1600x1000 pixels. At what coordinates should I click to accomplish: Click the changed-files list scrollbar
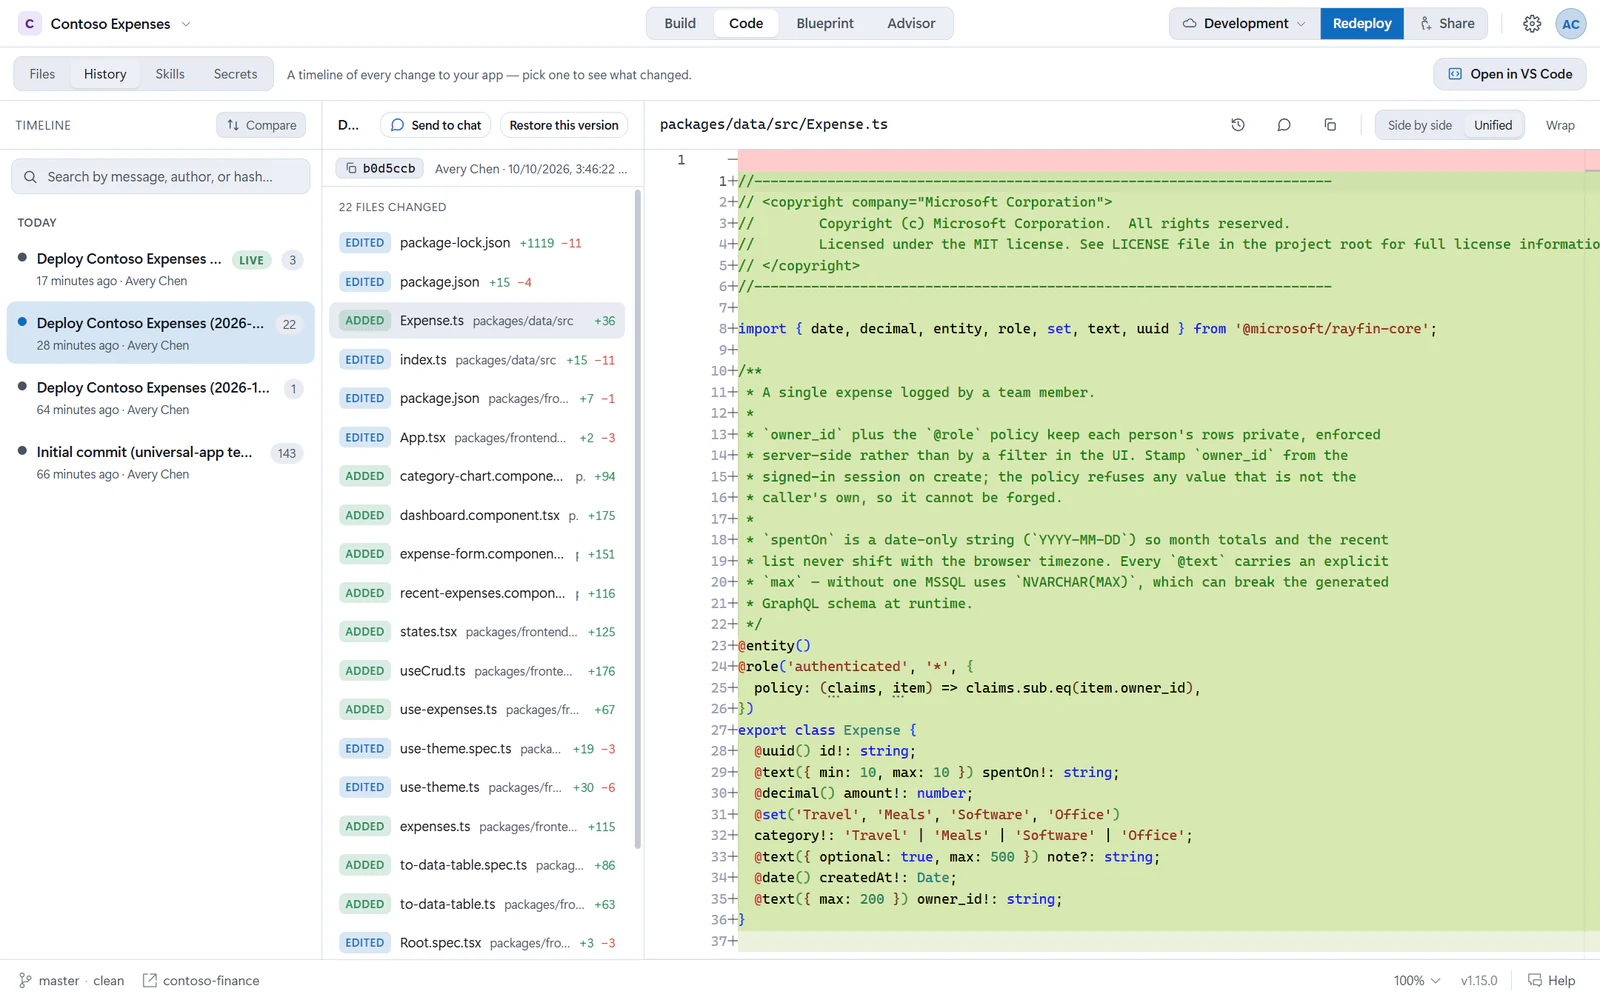point(637,520)
